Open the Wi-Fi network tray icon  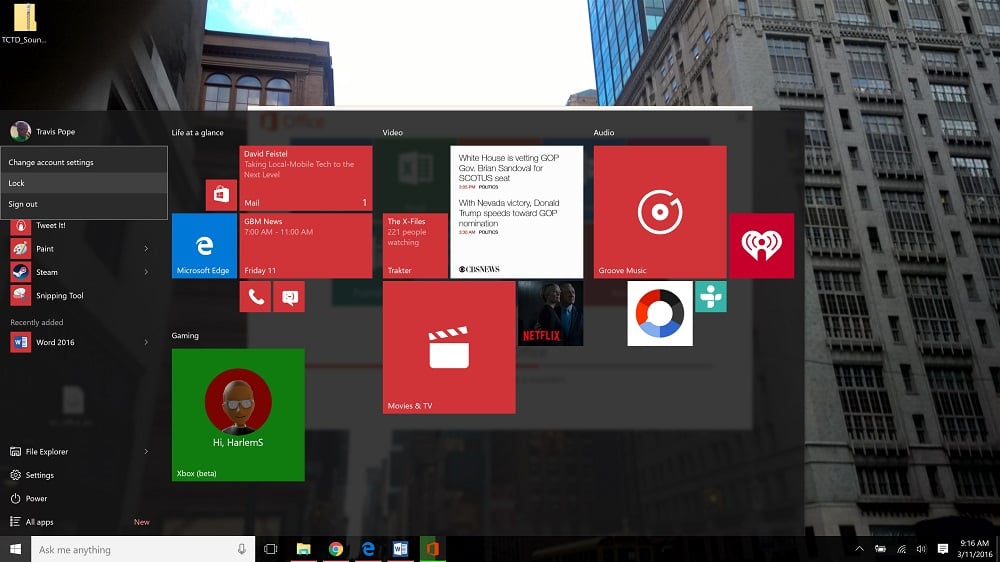(901, 549)
